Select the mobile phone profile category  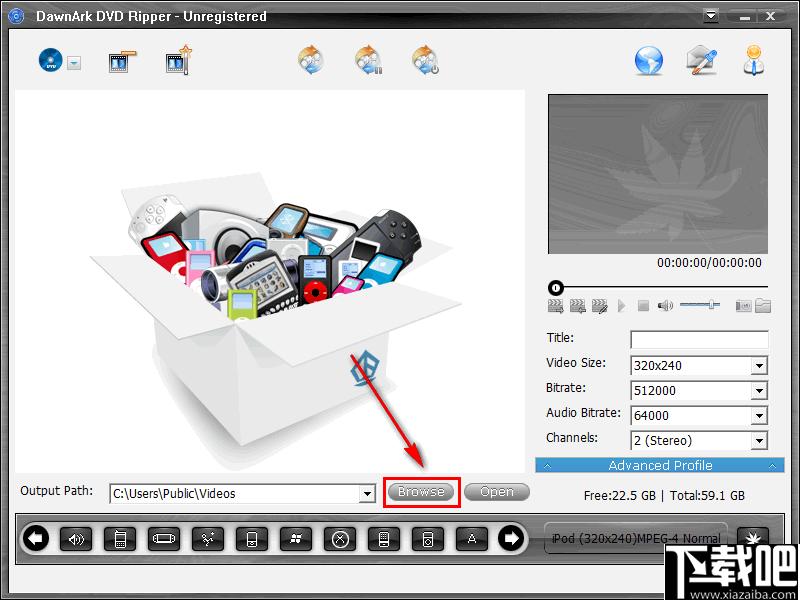[x=120, y=538]
